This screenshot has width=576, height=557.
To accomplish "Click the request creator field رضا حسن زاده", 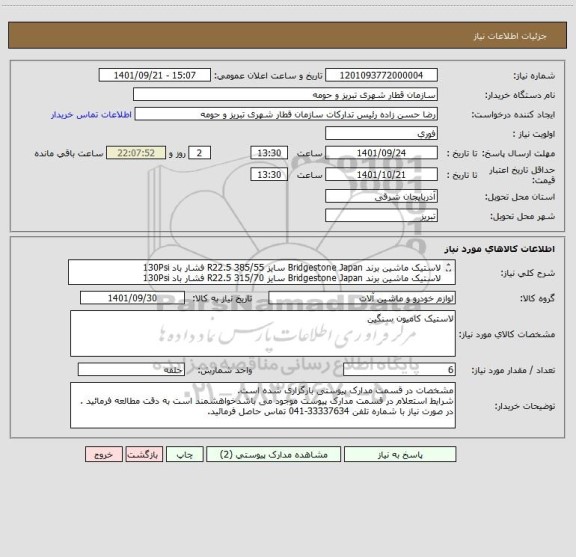I will [286, 114].
